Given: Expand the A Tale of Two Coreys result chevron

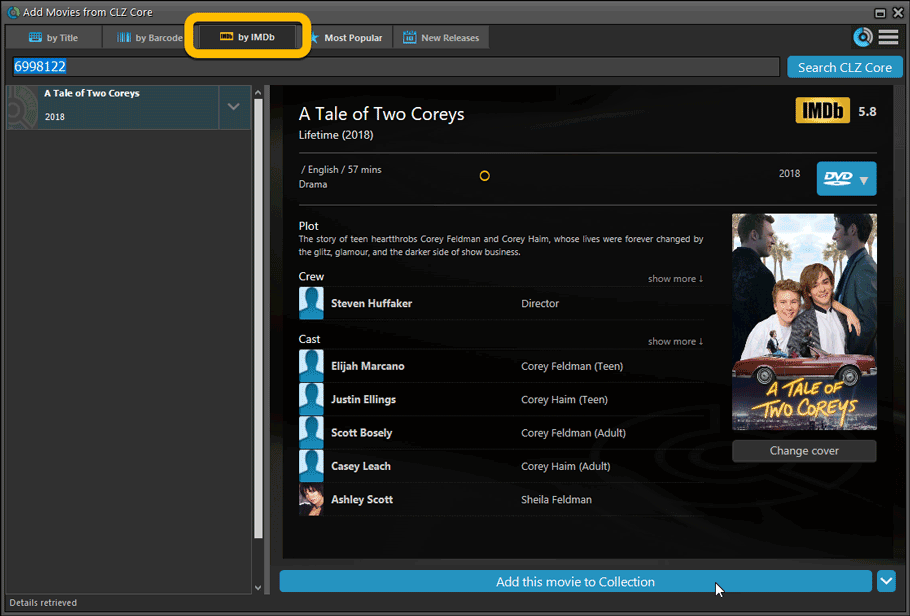Looking at the screenshot, I should click(234, 107).
